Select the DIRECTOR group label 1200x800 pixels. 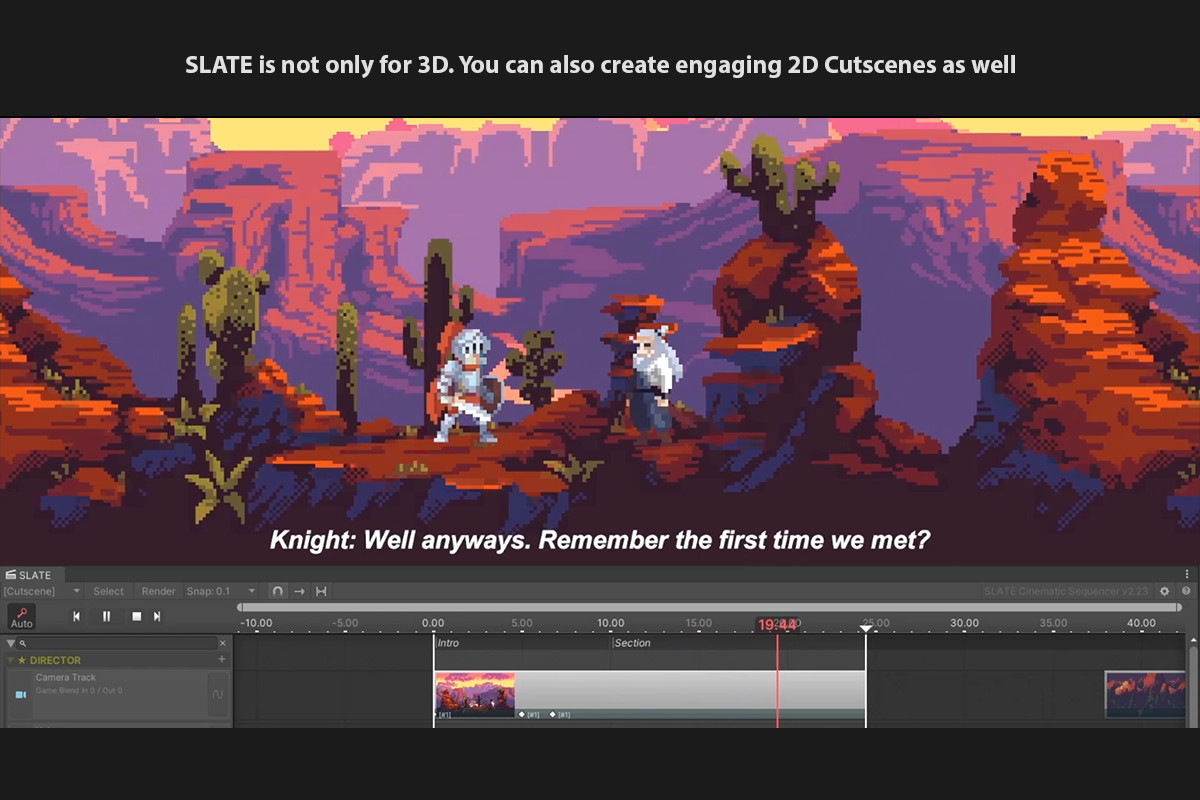[55, 660]
